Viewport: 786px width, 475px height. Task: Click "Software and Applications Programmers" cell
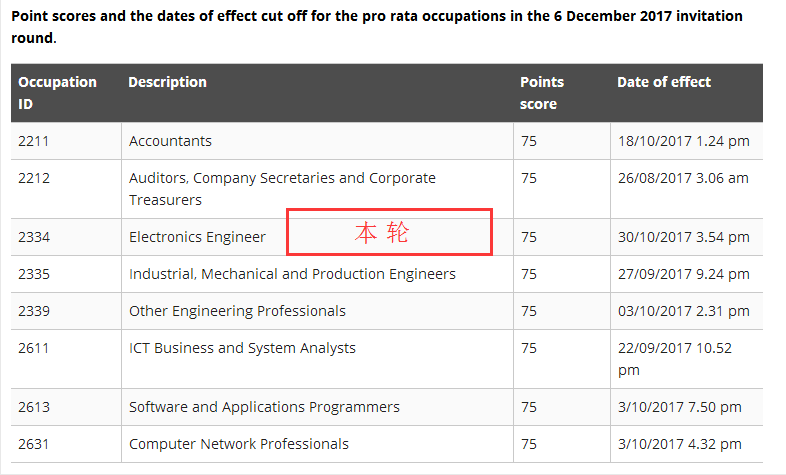[264, 407]
